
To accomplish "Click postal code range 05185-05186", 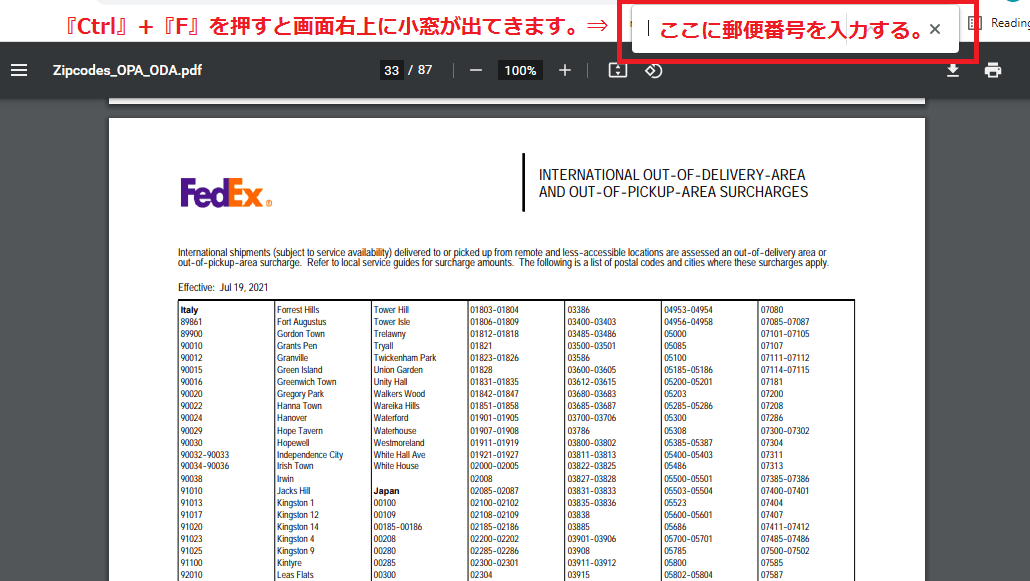I will (688, 370).
